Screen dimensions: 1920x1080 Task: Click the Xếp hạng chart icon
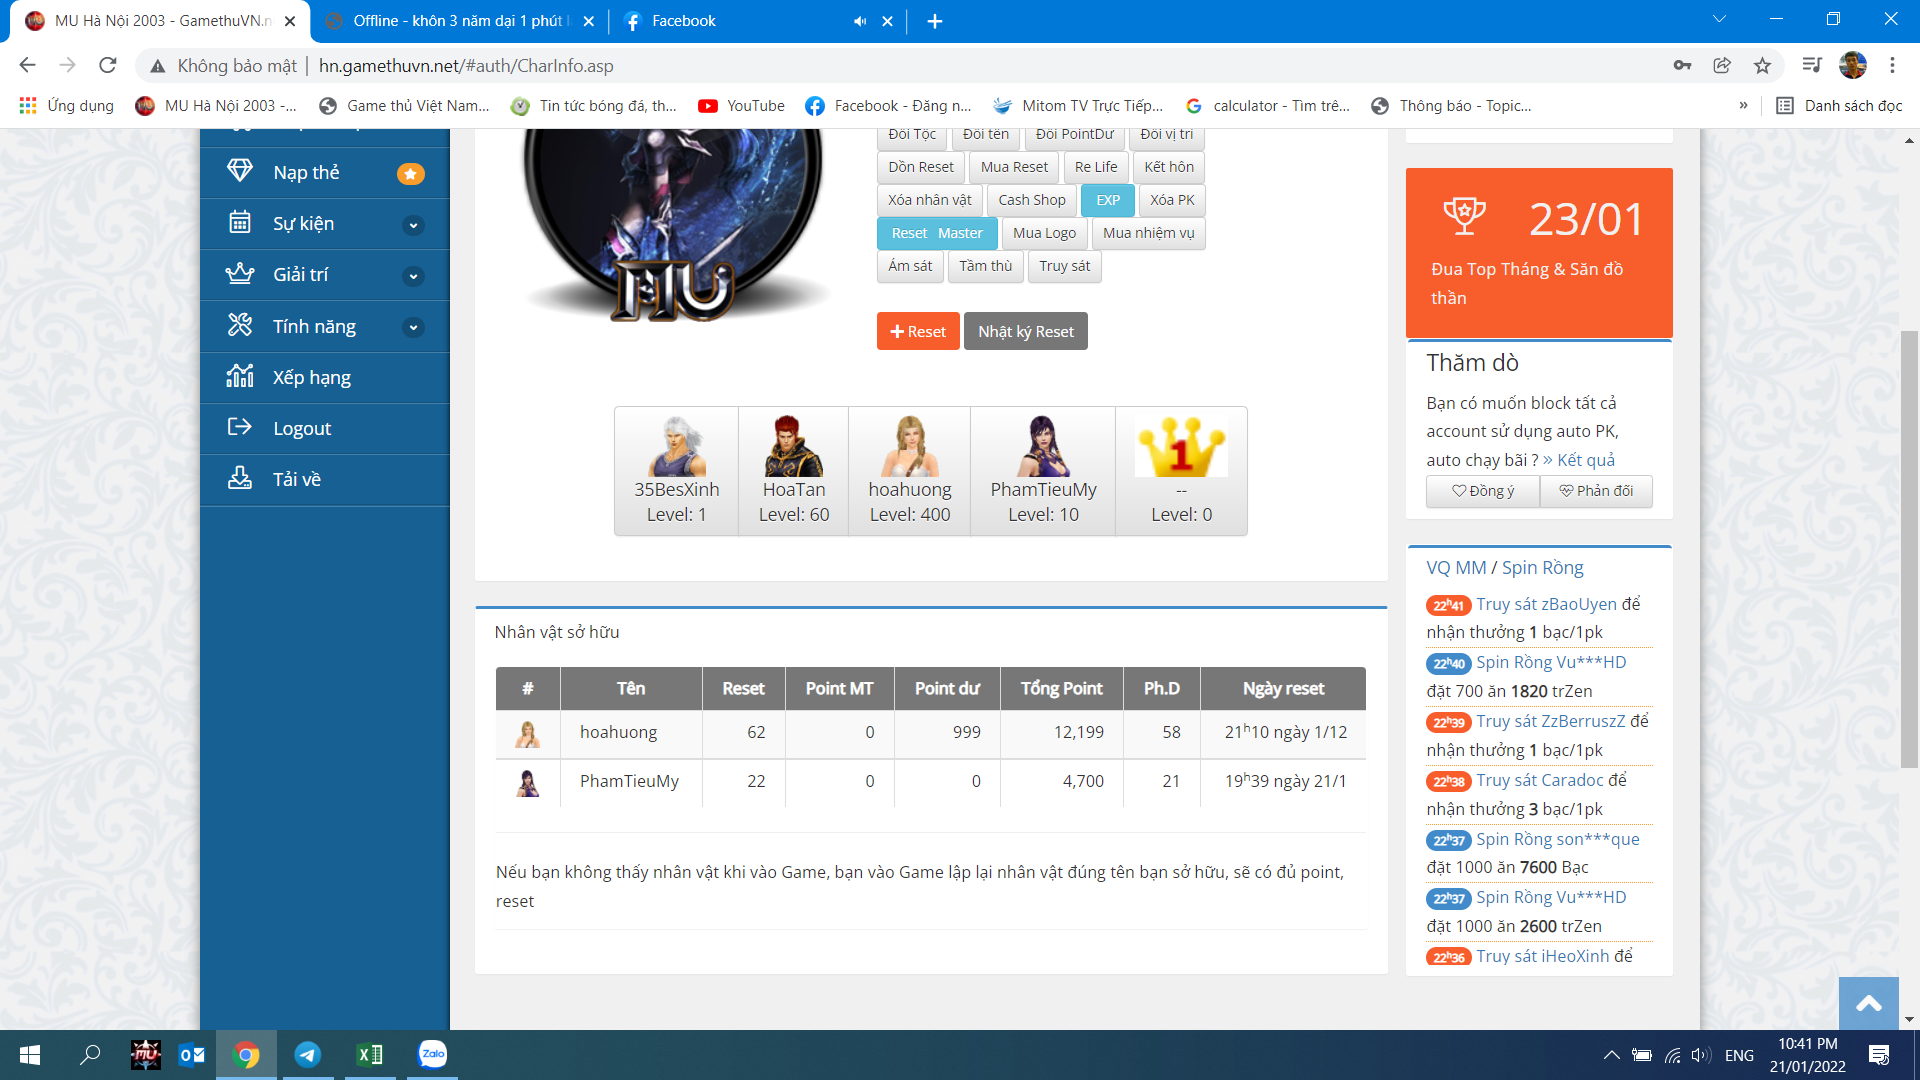click(x=240, y=376)
